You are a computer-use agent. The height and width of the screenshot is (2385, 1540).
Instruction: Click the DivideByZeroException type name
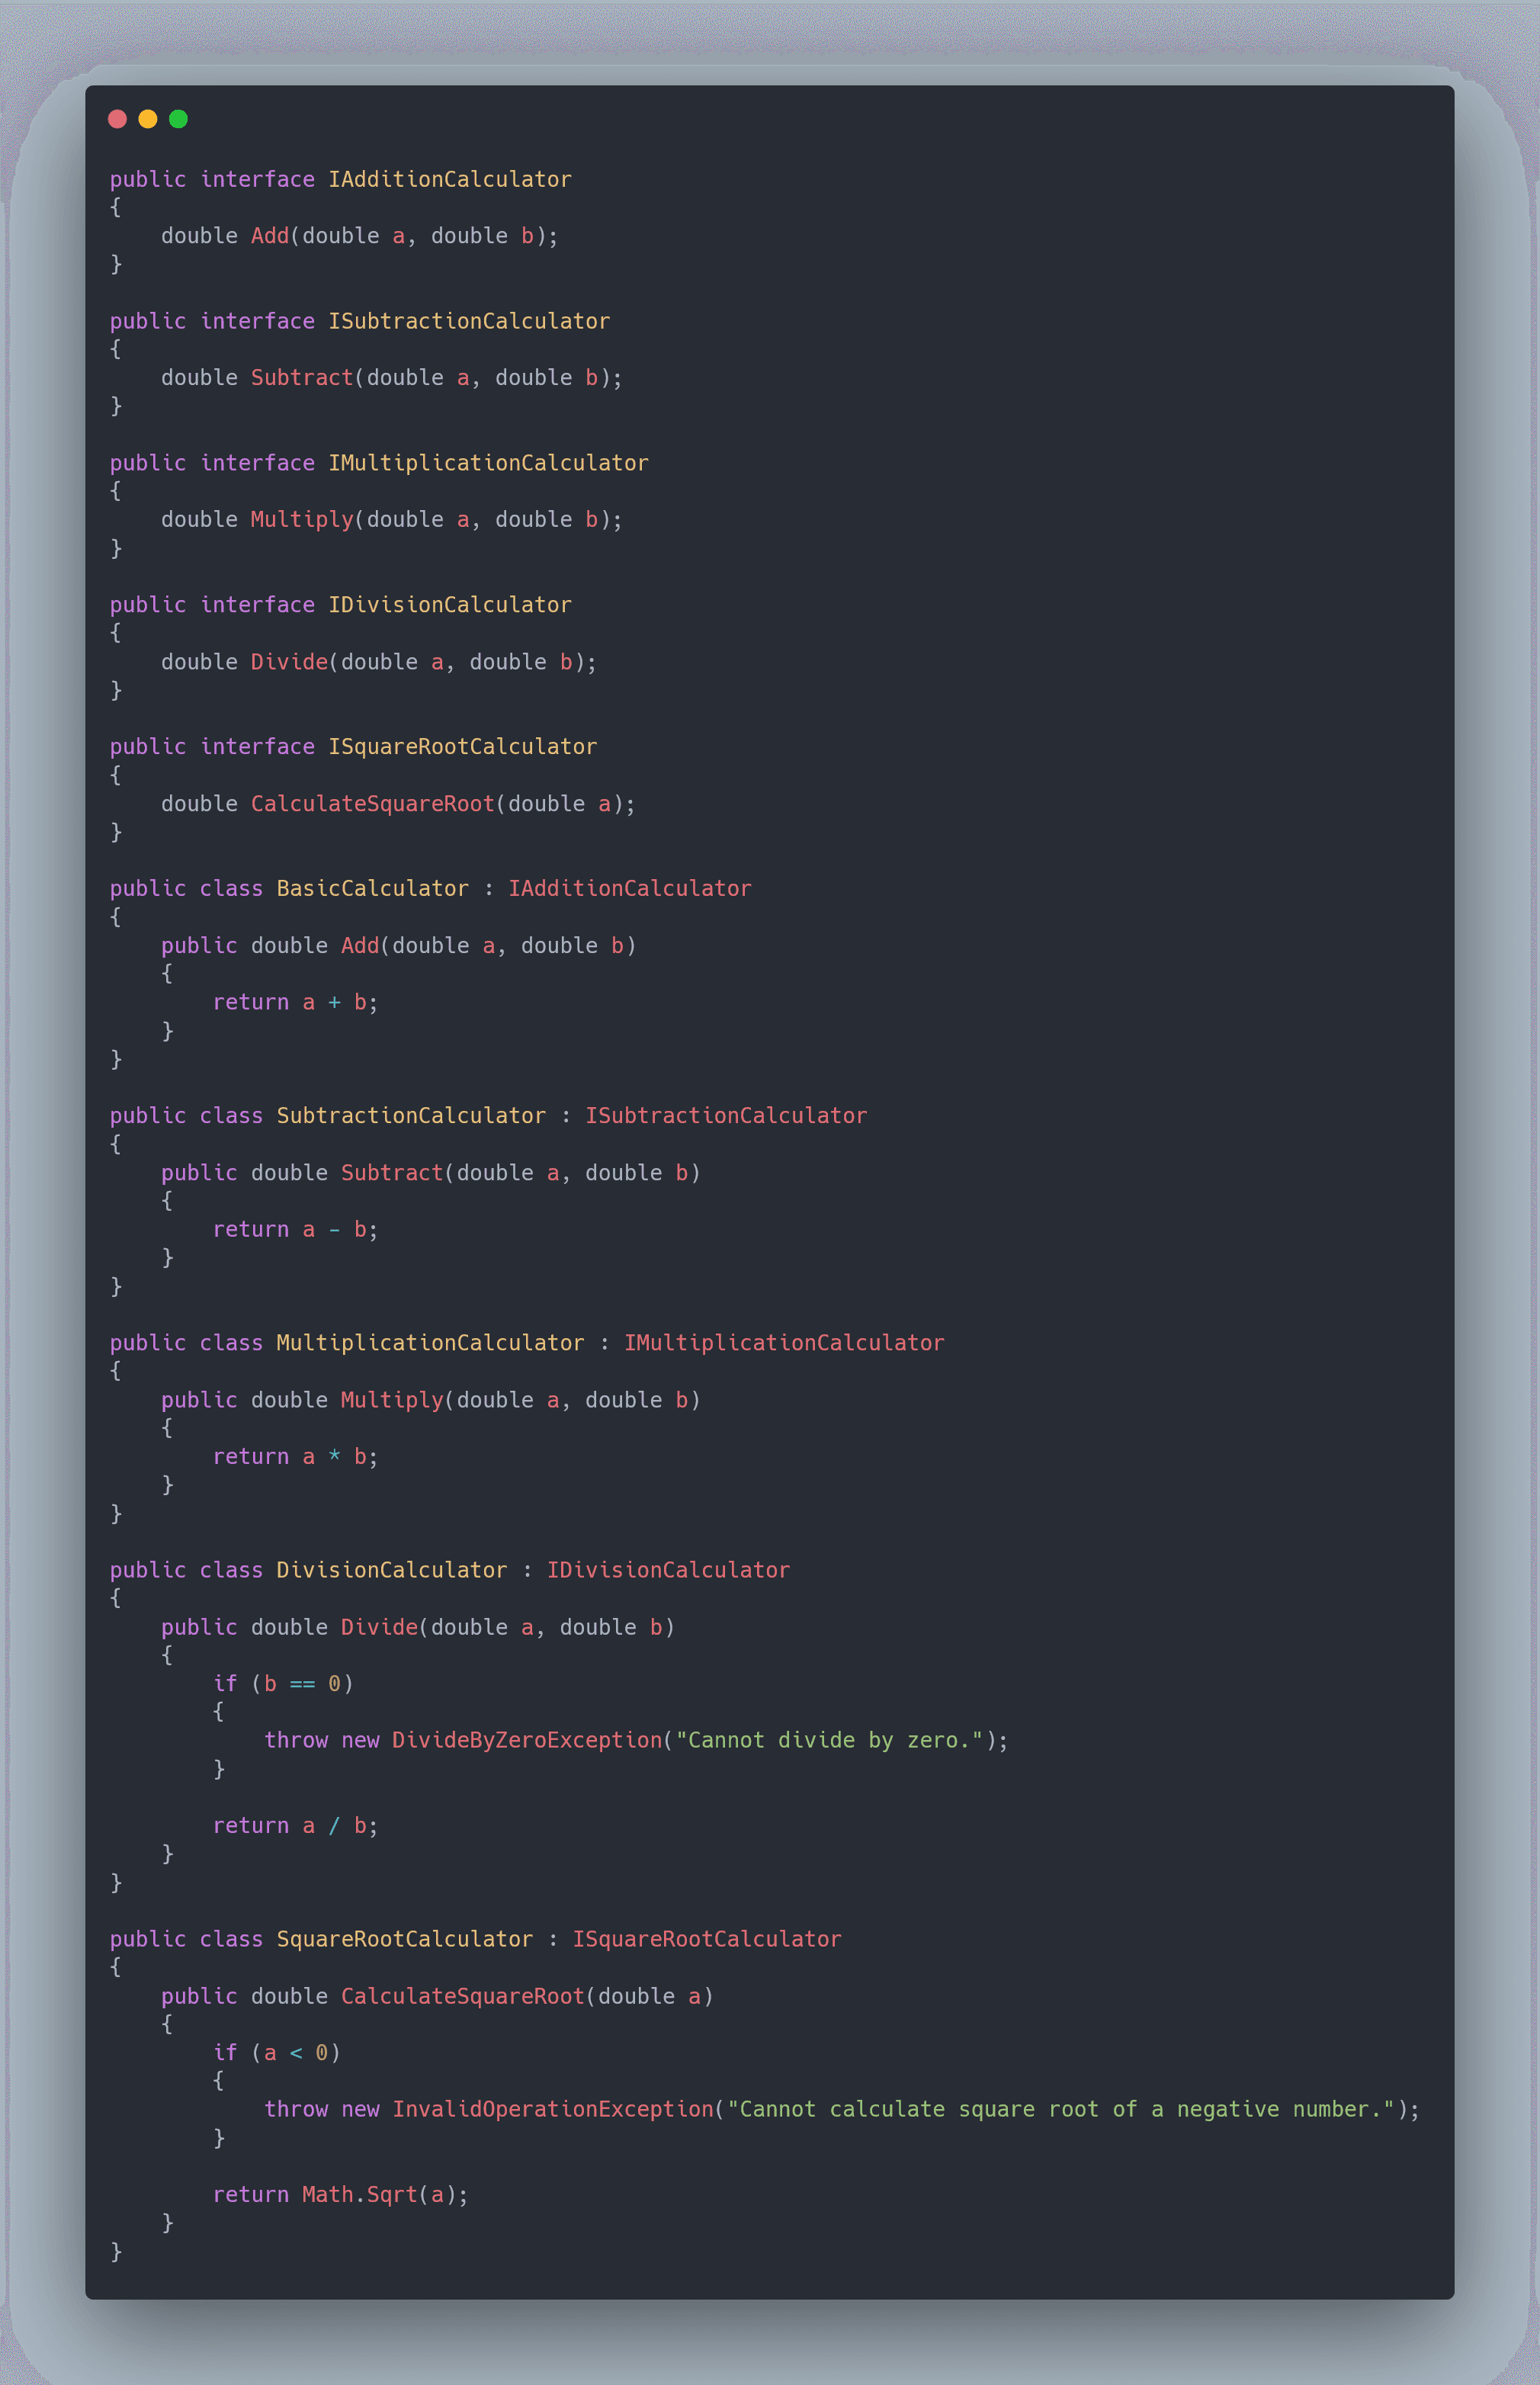click(526, 1740)
